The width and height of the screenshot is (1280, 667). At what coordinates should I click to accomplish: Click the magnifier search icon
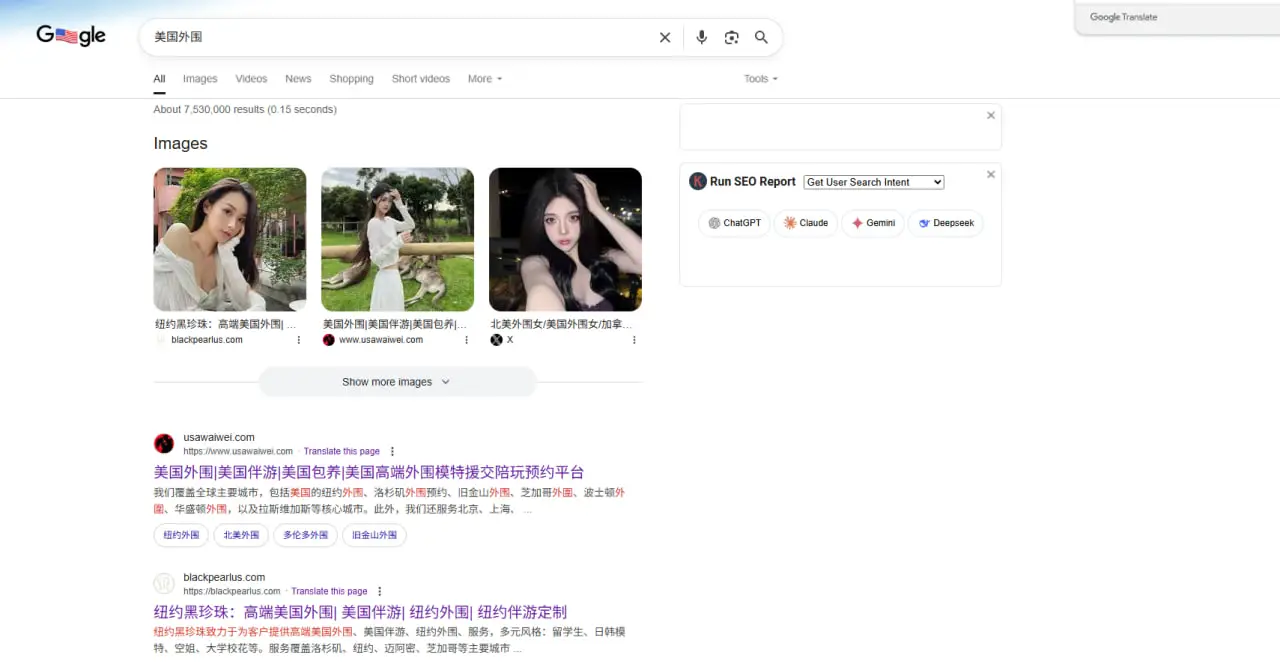point(761,37)
